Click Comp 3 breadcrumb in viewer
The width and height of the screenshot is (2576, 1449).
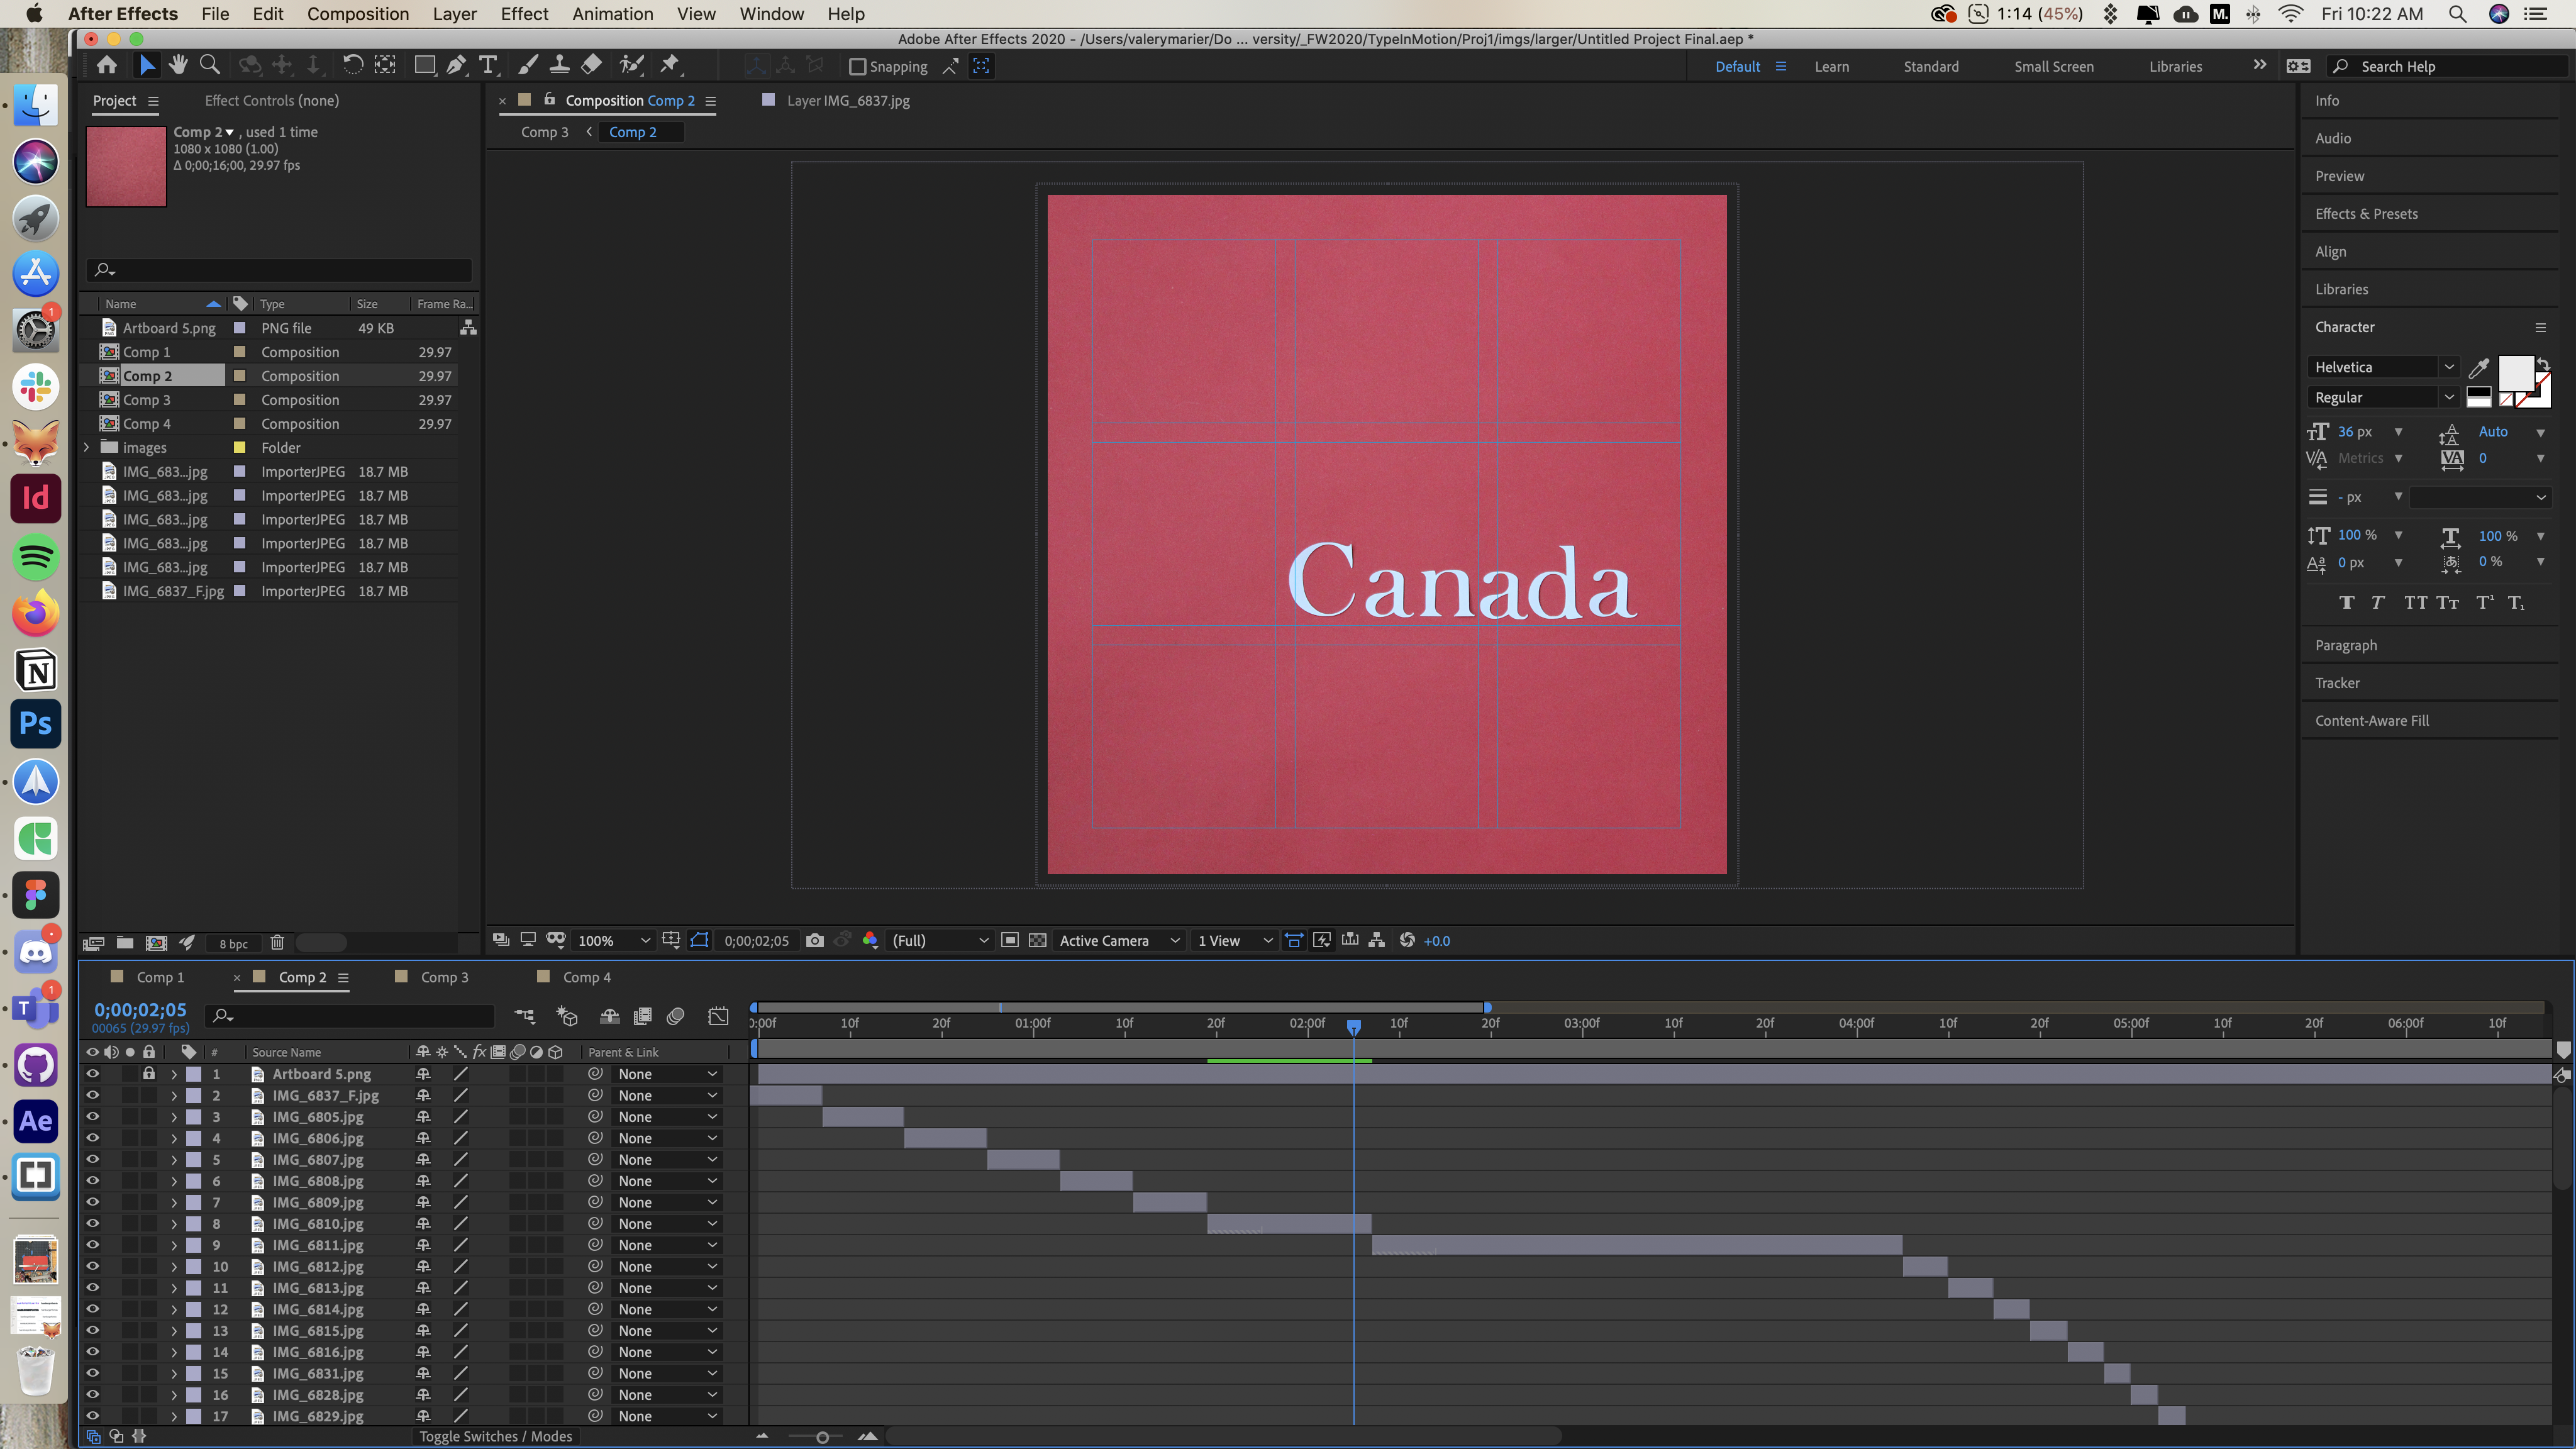[x=544, y=132]
